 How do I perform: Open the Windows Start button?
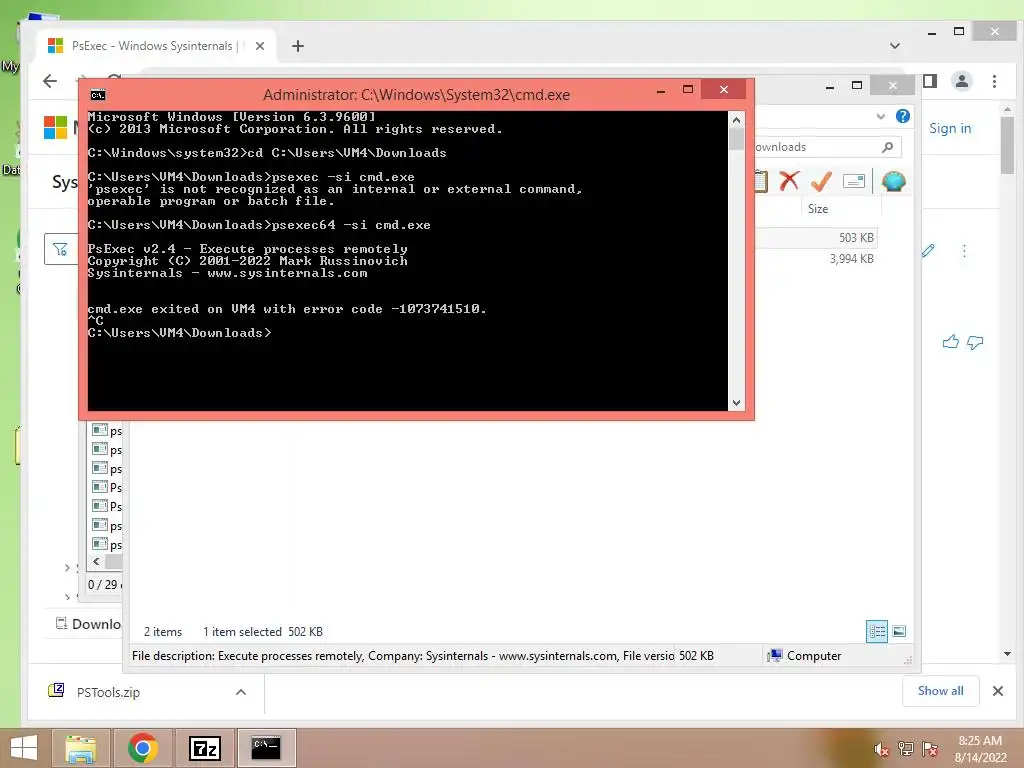point(24,748)
